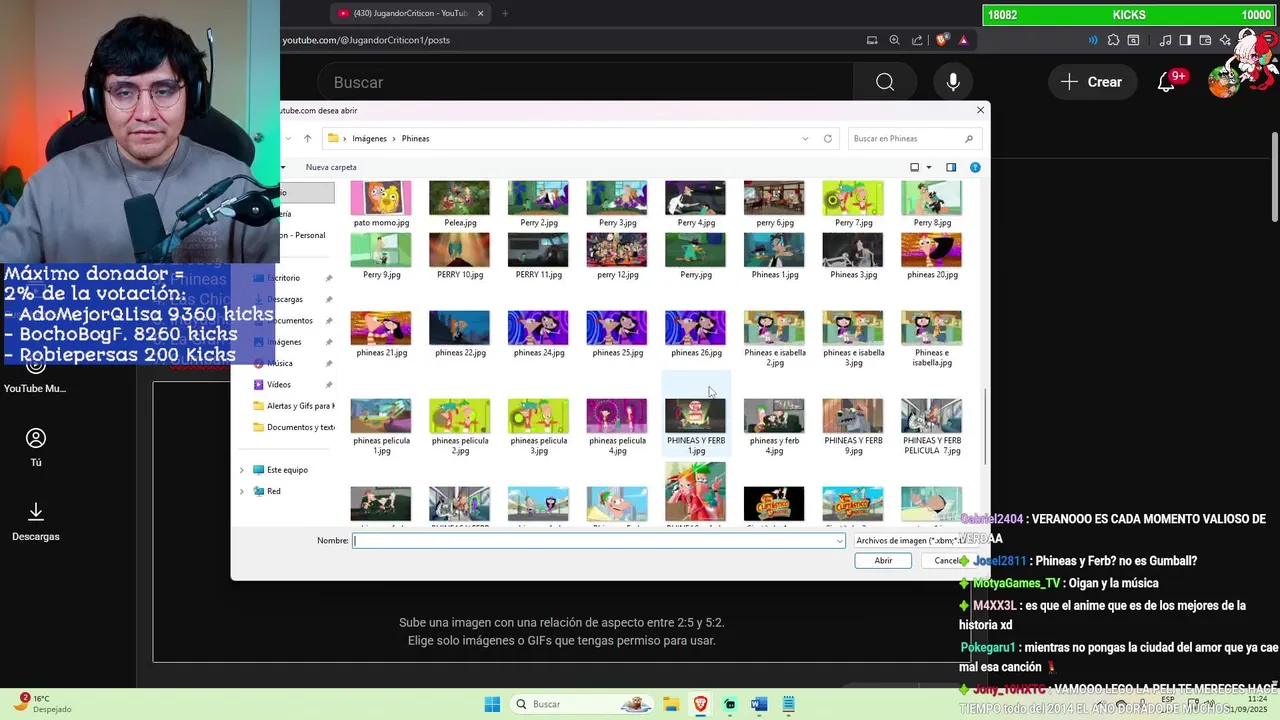Open the Brave playlist music note icon
The width and height of the screenshot is (1280, 720).
[1166, 40]
